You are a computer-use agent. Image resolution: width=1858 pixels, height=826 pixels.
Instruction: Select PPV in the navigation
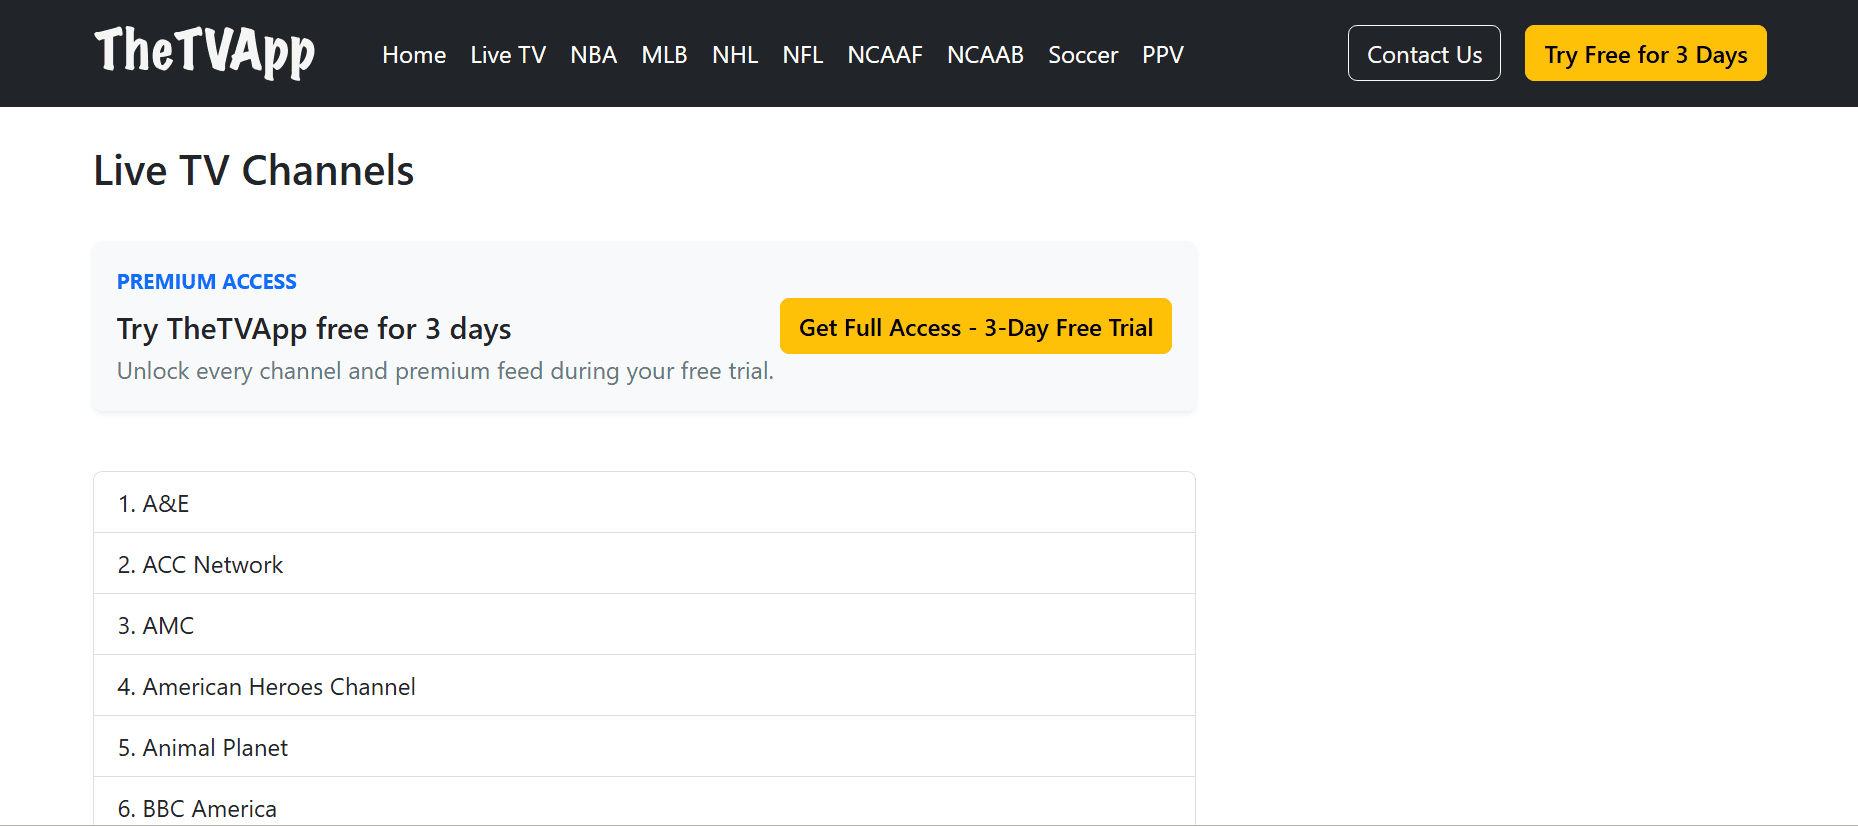click(1162, 55)
